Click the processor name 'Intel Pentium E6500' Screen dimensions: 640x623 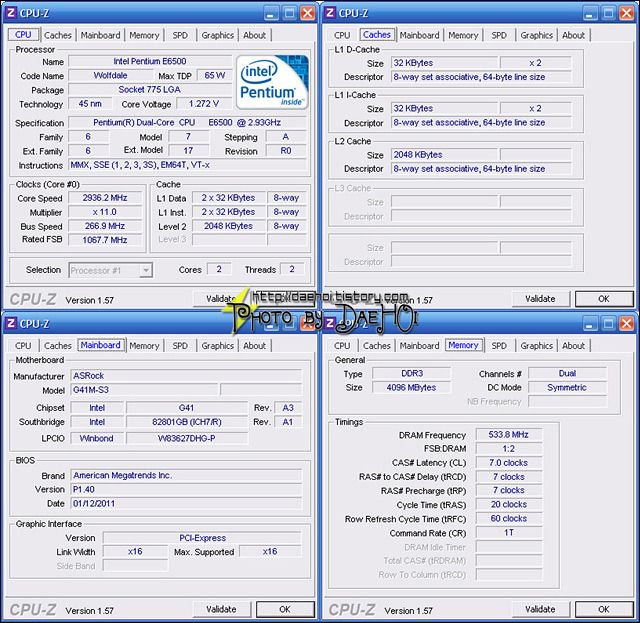click(150, 61)
